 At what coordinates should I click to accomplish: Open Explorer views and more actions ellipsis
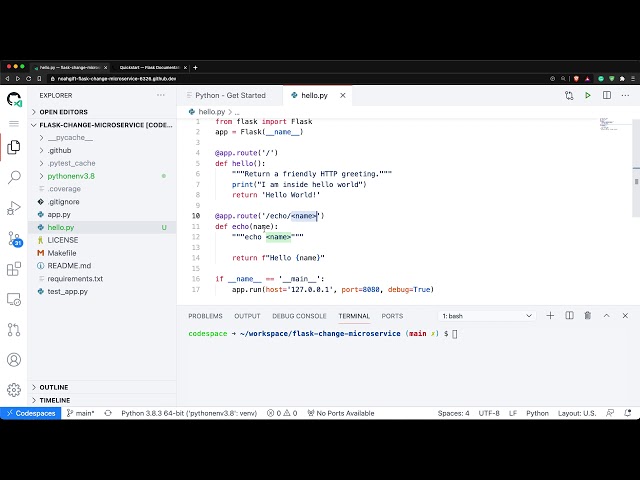[161, 95]
